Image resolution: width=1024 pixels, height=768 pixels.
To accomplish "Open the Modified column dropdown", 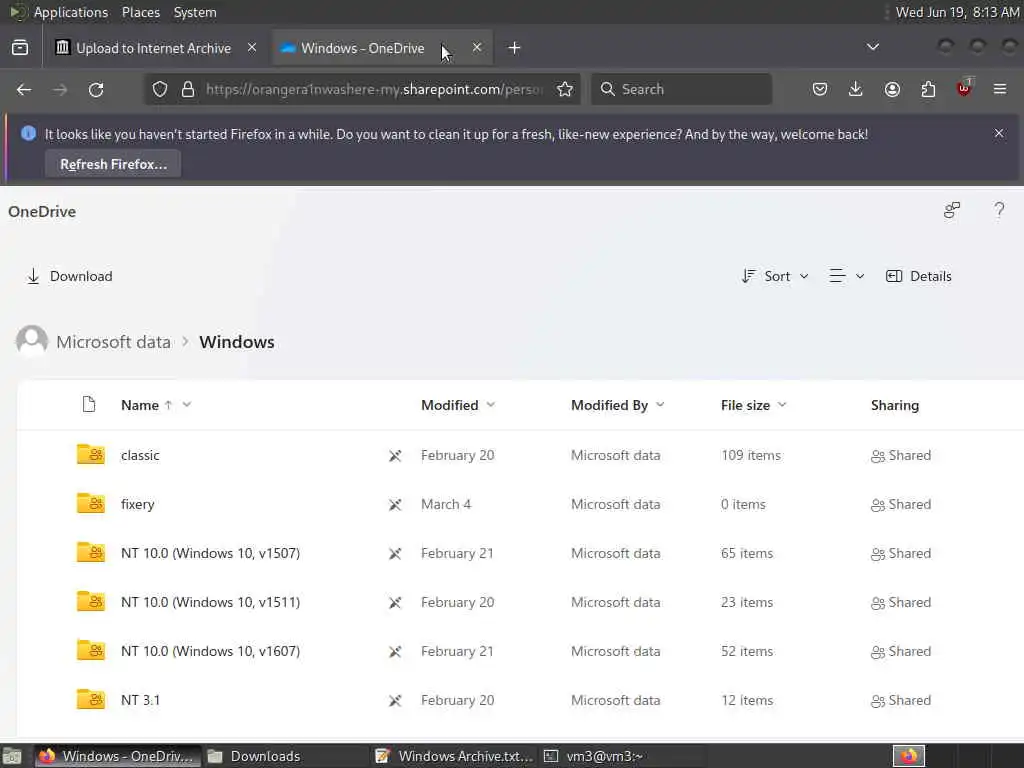I will tap(491, 405).
